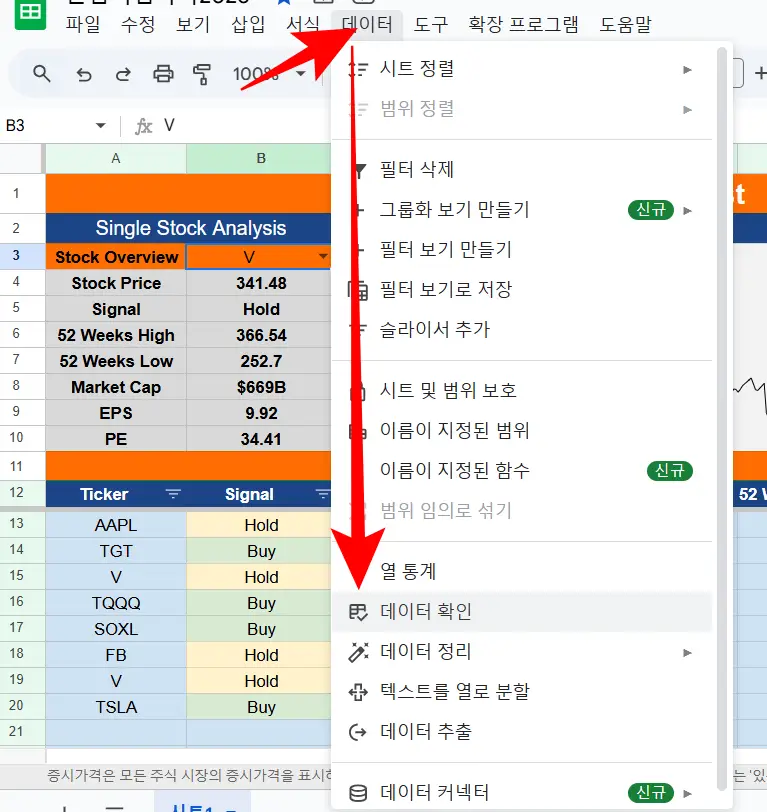Click the data menu vertical scrollbar
Viewport: 767px width, 812px height.
click(722, 419)
